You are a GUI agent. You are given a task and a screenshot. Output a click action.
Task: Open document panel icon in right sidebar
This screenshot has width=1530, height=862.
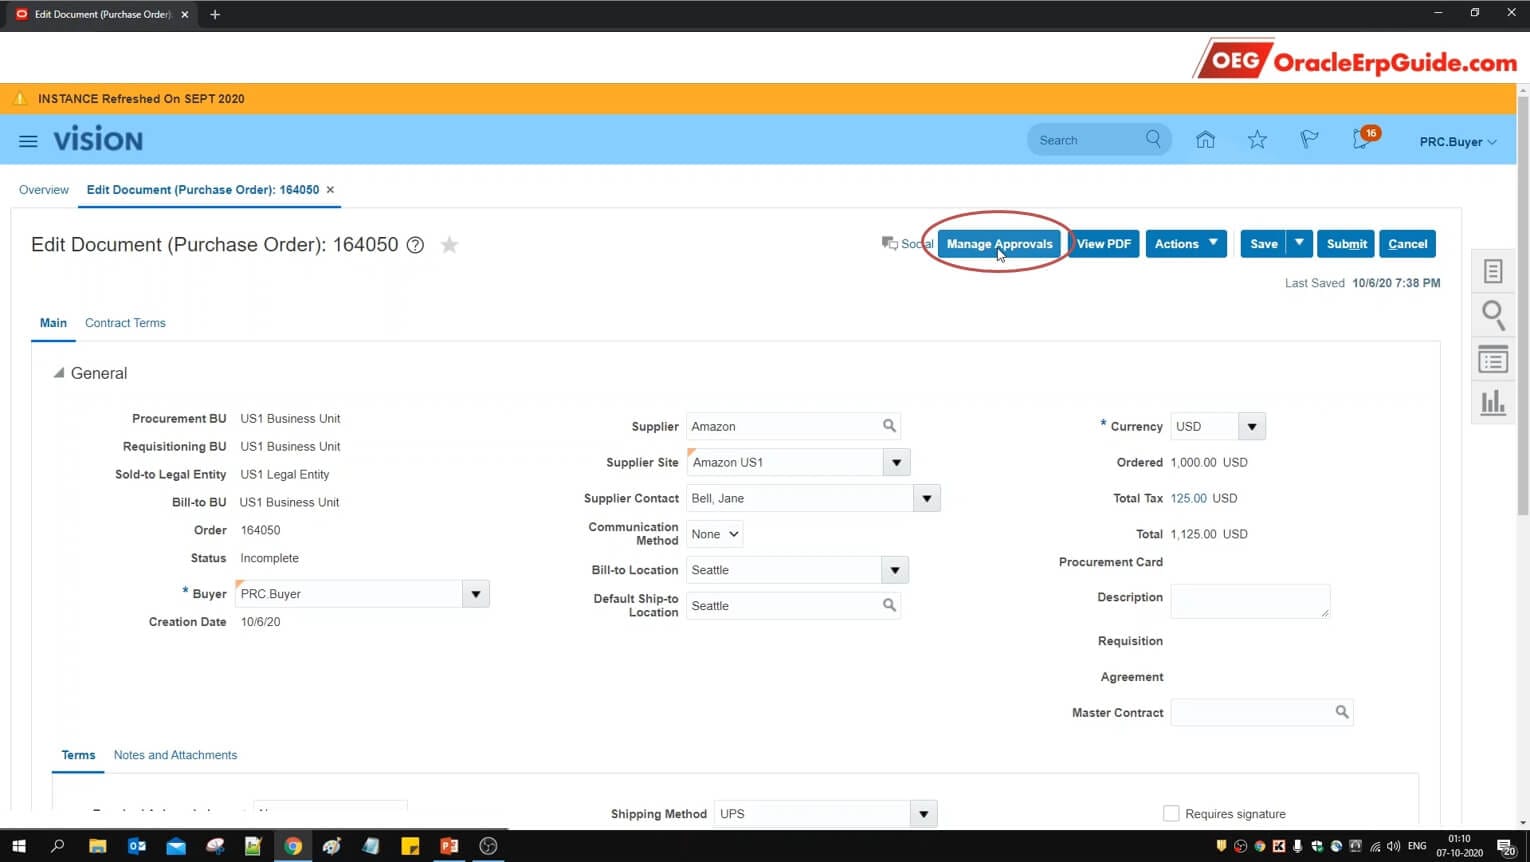[1493, 271]
